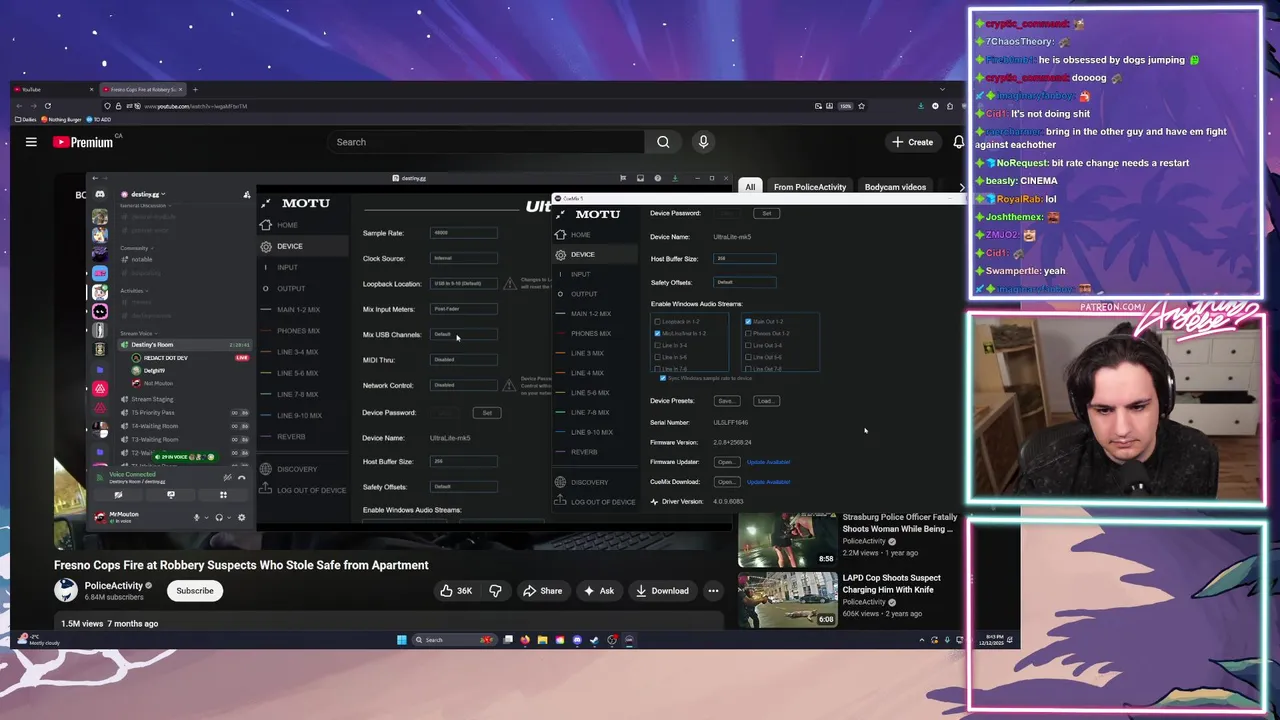Enable Line Out 3-4 audio stream
Image resolution: width=1280 pixels, height=720 pixels.
click(748, 345)
